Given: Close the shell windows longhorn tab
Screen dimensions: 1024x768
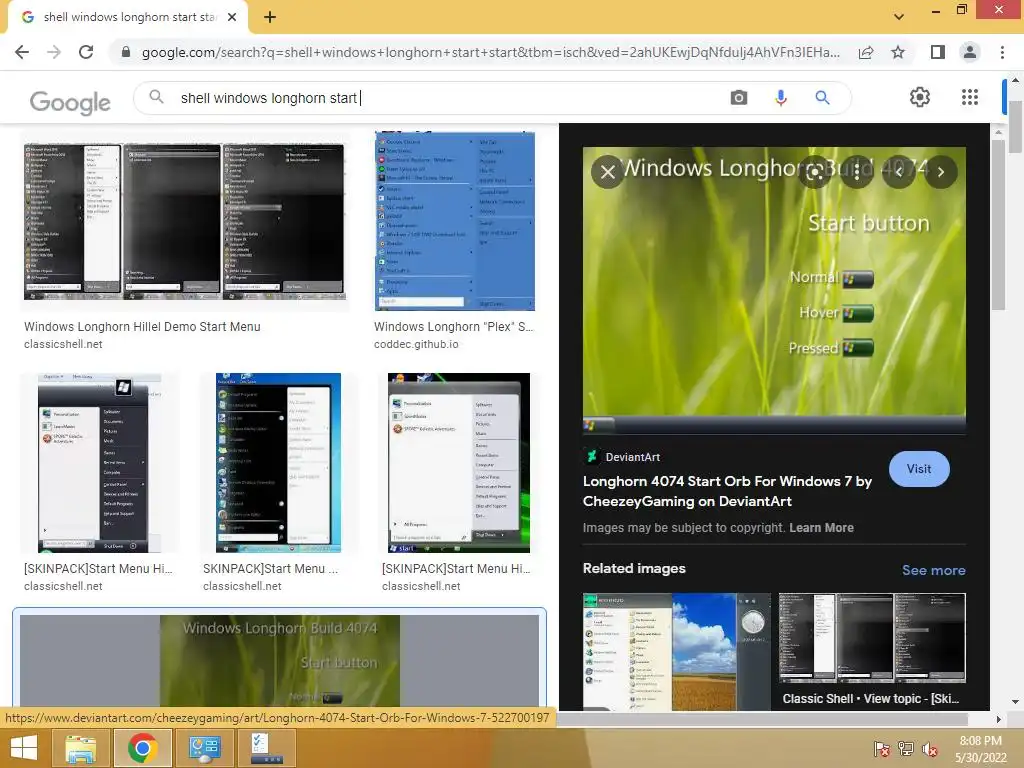Looking at the screenshot, I should pos(232,17).
